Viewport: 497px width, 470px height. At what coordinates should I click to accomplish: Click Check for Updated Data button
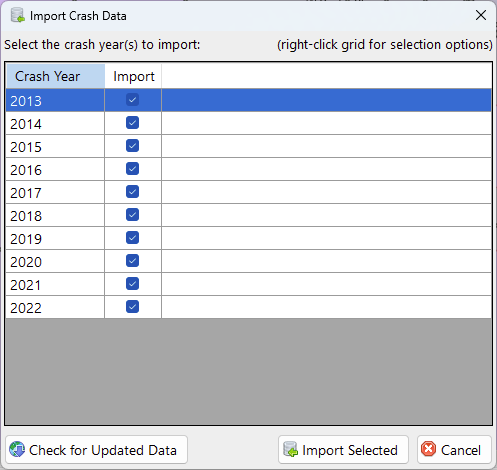pos(96,449)
